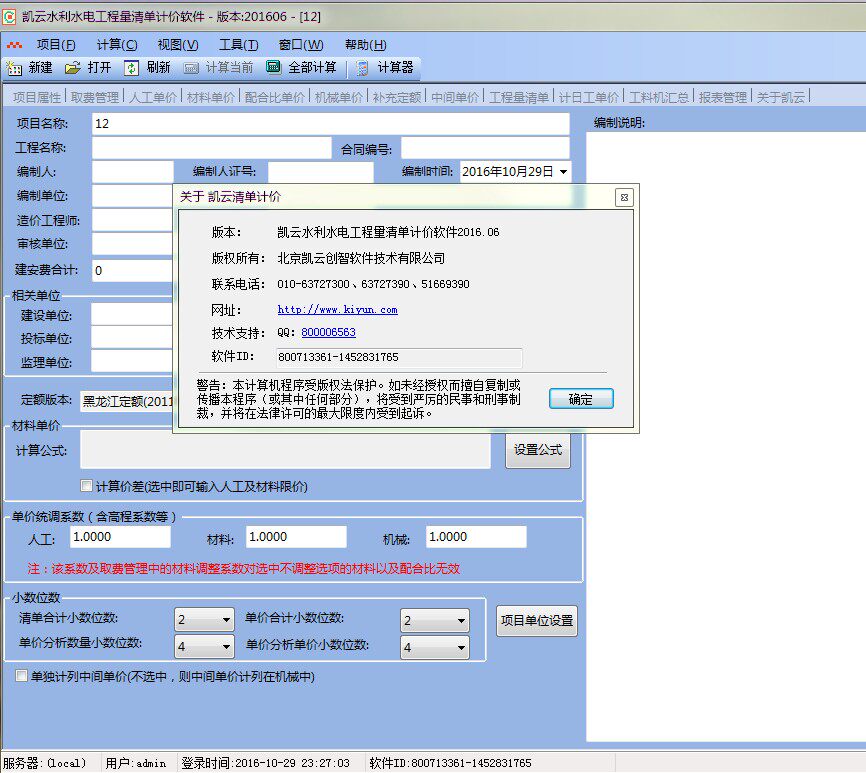Click the 建设单位 input field

click(x=132, y=315)
